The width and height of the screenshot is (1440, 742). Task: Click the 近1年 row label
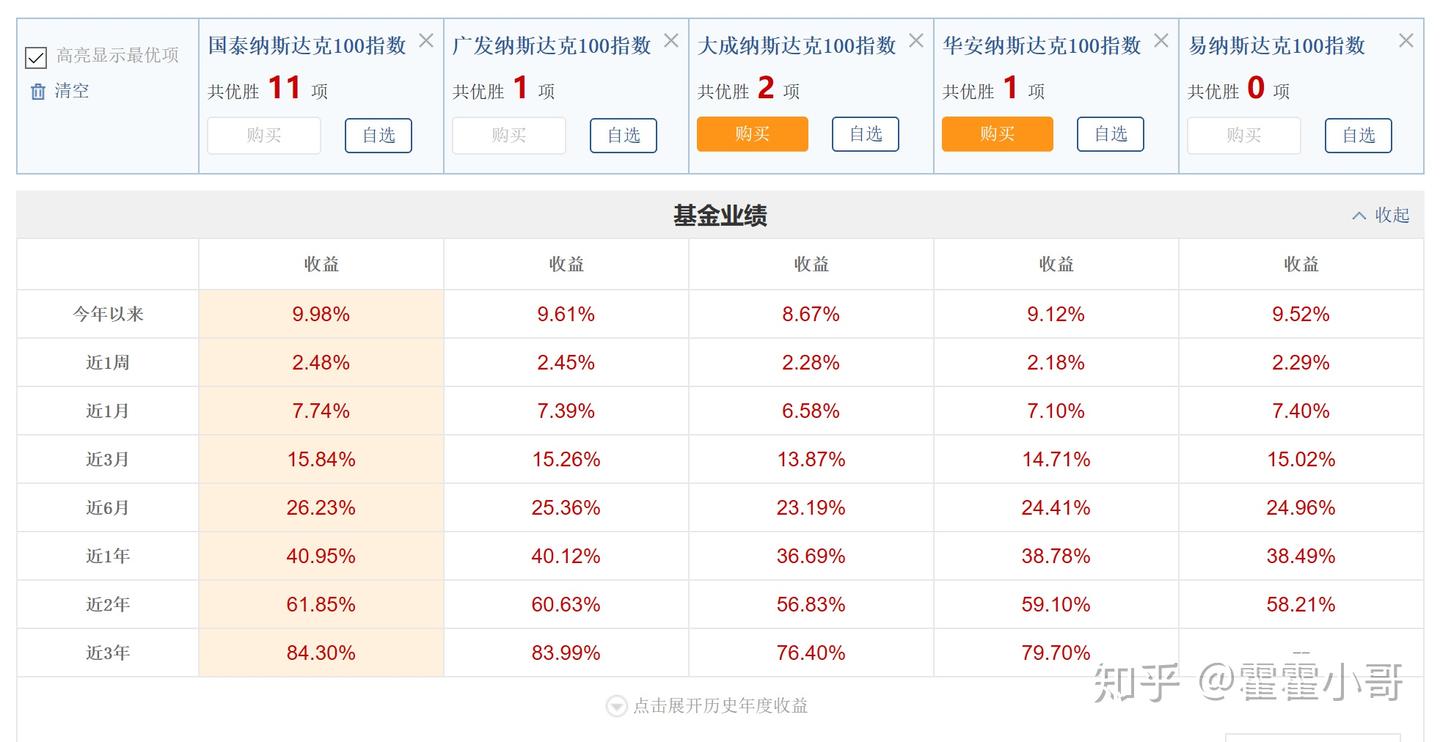[106, 555]
